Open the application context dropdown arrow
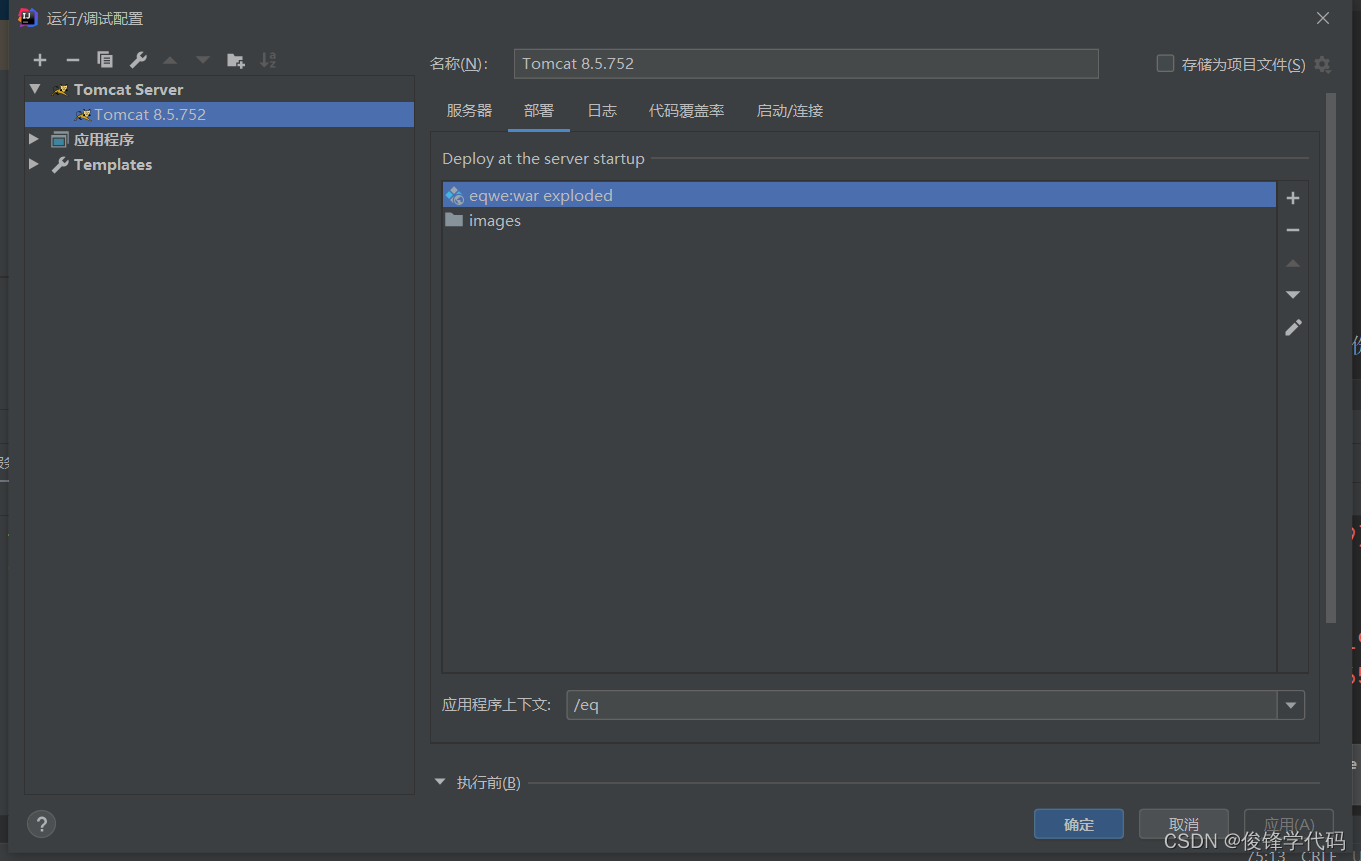 (x=1291, y=705)
